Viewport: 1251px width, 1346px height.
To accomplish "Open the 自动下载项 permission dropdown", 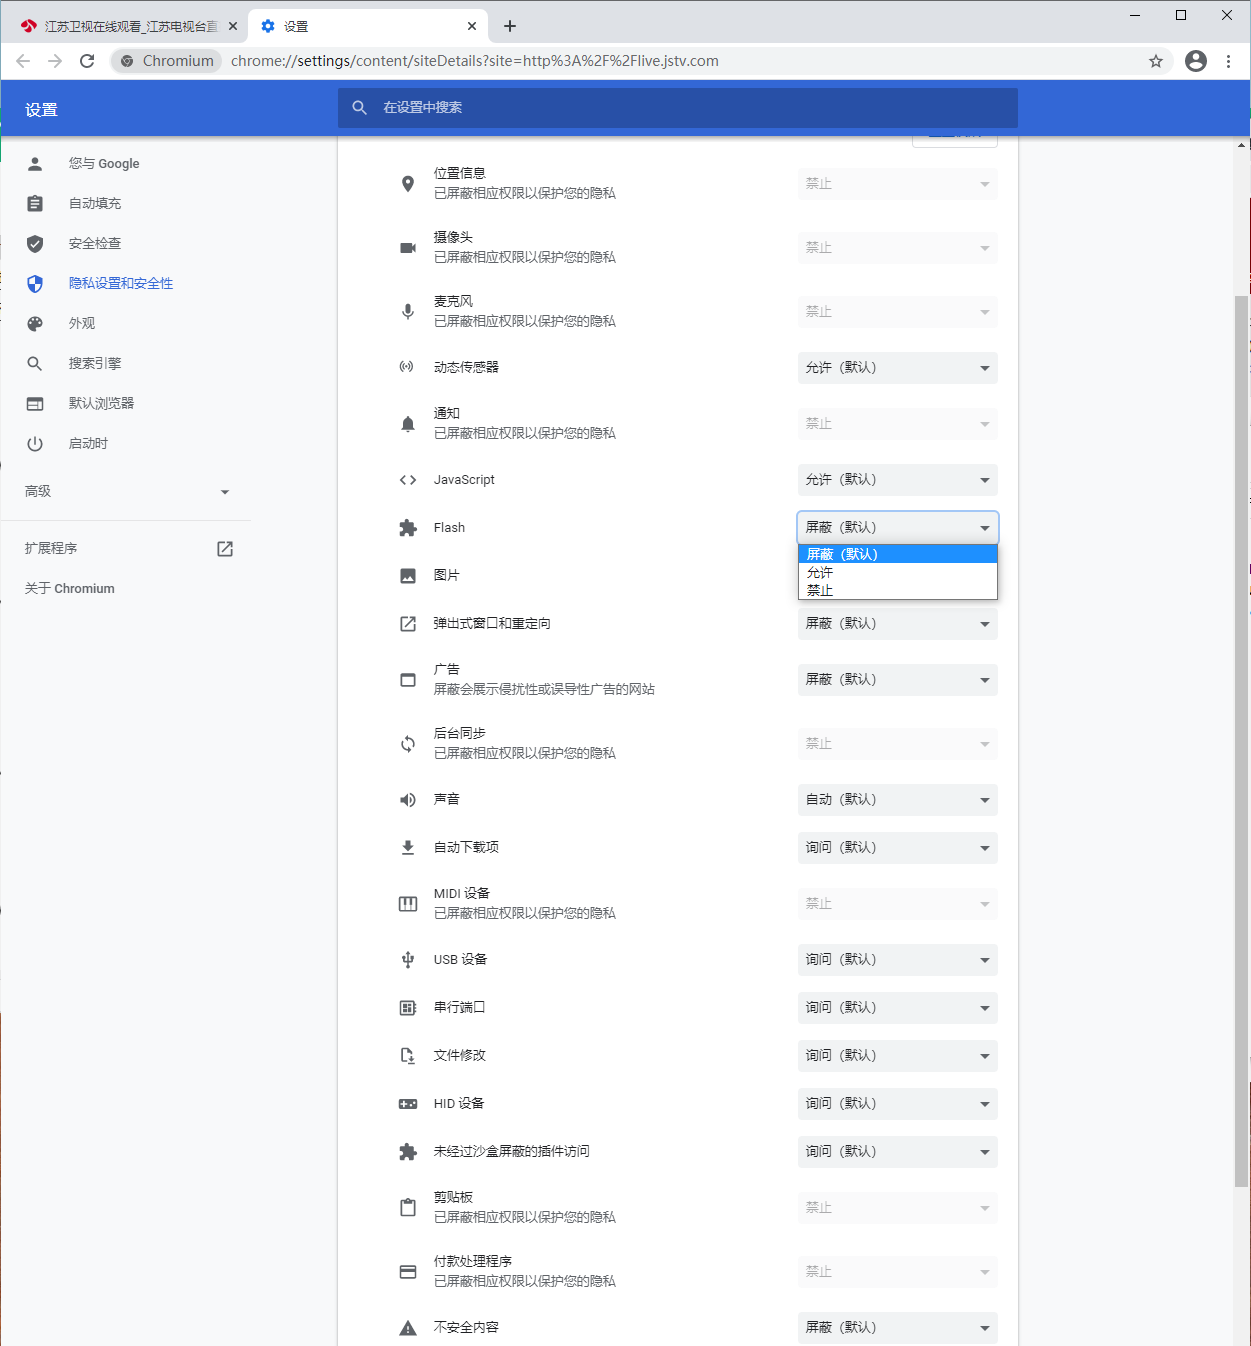I will (x=898, y=848).
